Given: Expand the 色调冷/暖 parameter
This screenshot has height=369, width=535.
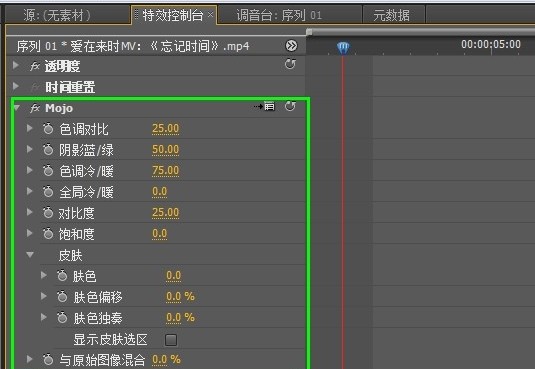Looking at the screenshot, I should pyautogui.click(x=30, y=170).
